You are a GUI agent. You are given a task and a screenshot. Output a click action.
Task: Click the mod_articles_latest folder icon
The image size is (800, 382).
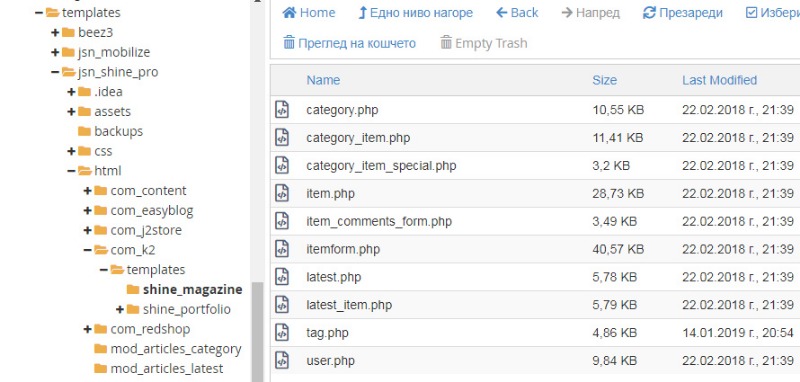[101, 368]
